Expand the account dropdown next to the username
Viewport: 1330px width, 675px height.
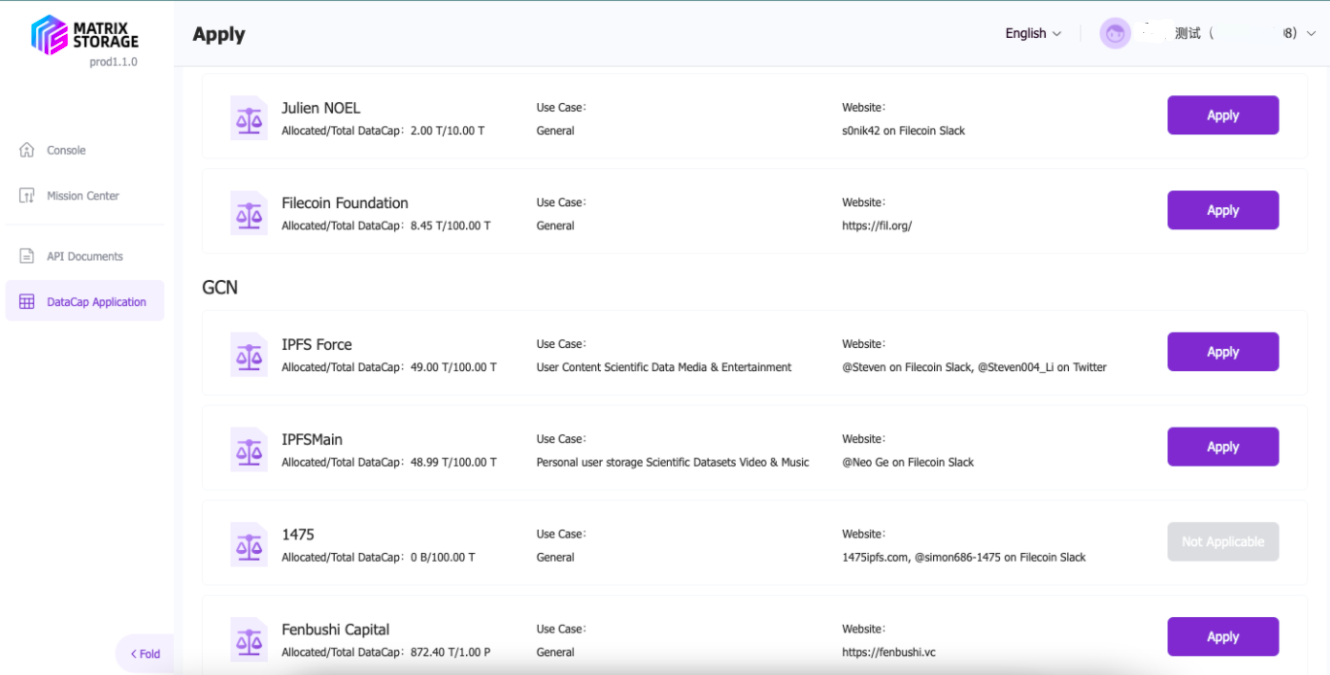click(1311, 32)
